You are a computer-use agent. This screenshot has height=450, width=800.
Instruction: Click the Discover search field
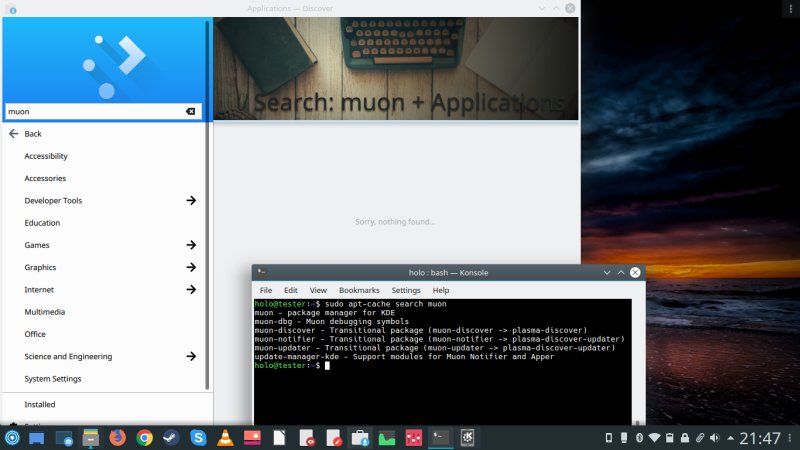click(95, 112)
